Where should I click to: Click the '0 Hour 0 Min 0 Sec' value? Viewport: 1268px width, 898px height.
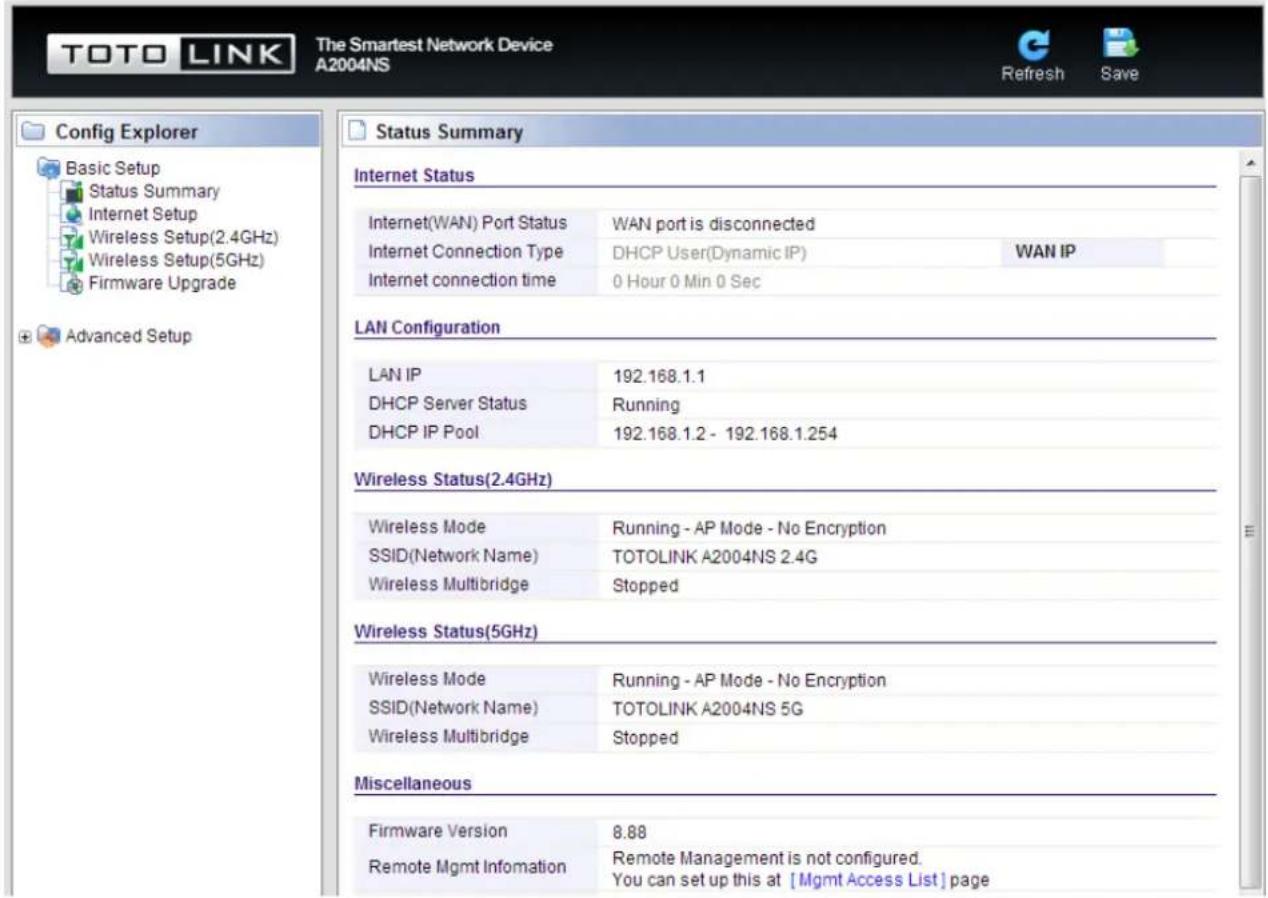click(x=686, y=282)
